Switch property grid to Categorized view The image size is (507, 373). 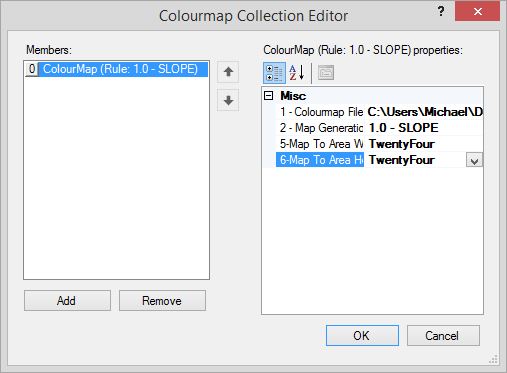(274, 73)
